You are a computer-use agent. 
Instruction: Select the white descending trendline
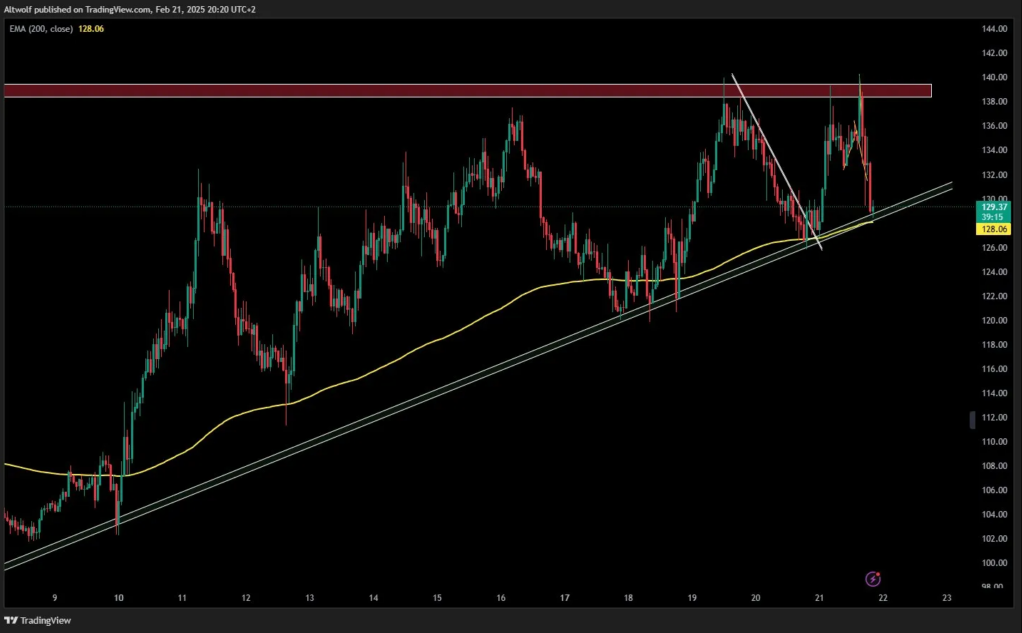[x=776, y=162]
